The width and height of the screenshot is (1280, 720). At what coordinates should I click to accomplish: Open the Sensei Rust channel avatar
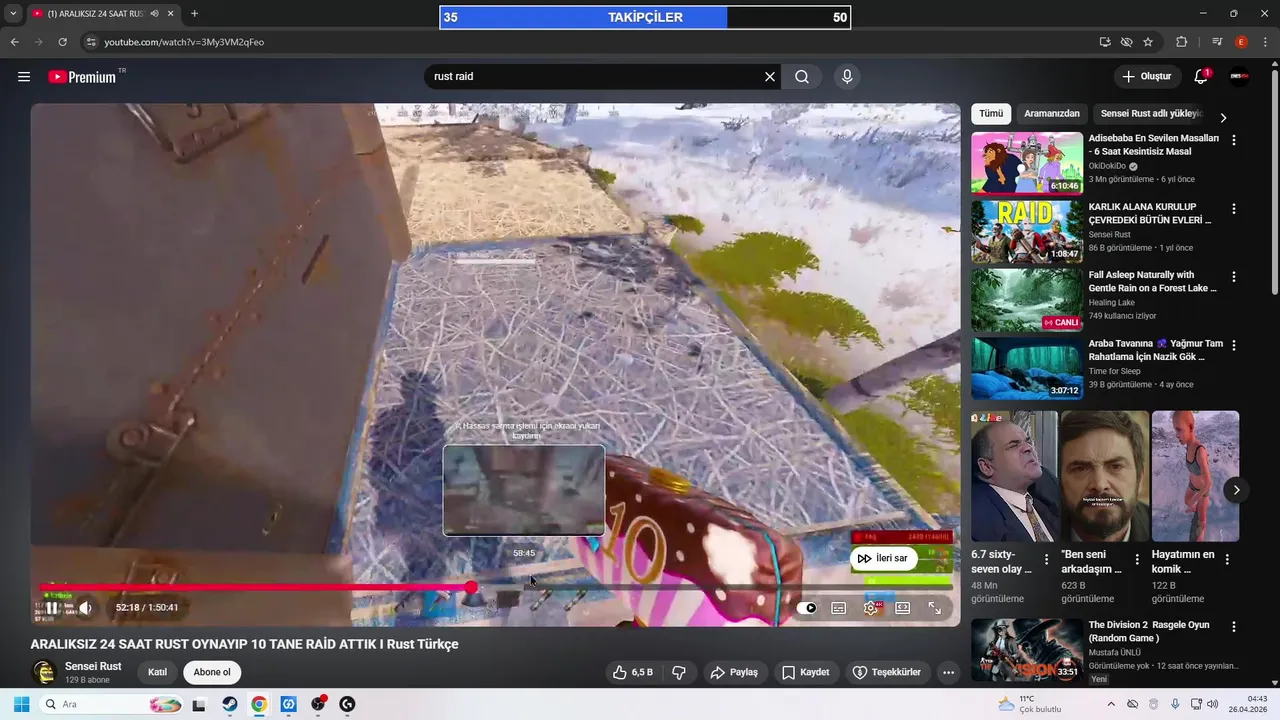click(x=43, y=672)
